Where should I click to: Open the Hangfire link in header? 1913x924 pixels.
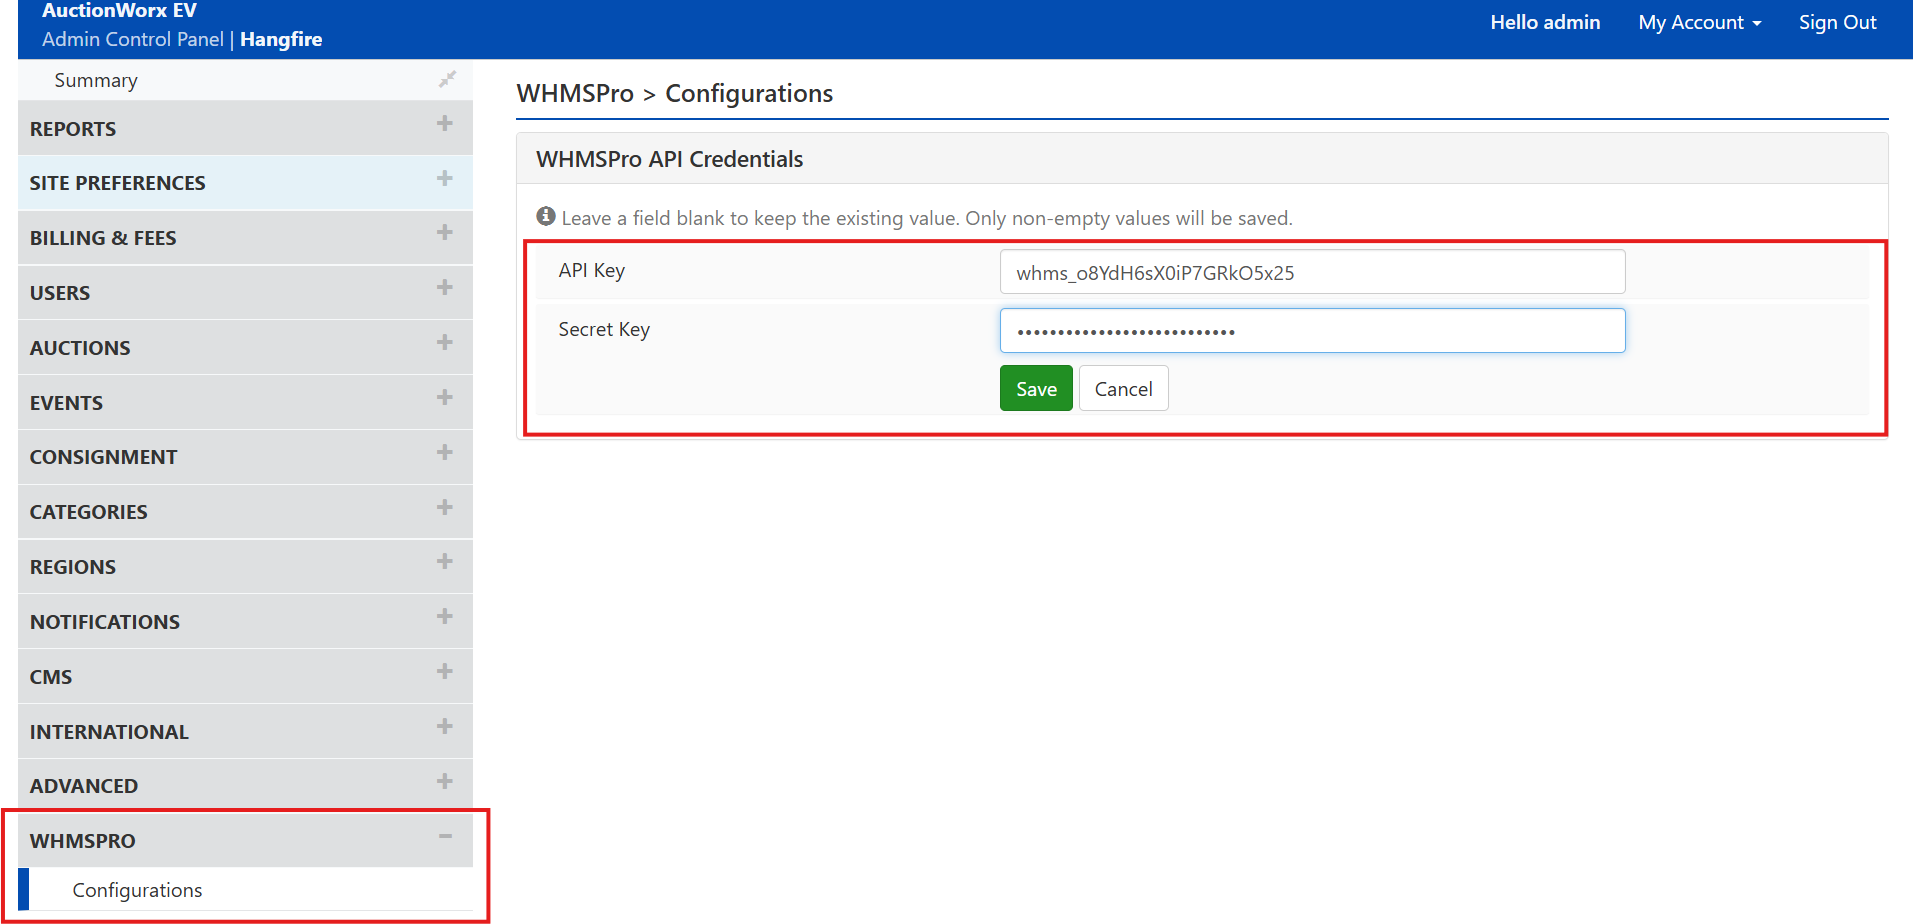point(281,39)
